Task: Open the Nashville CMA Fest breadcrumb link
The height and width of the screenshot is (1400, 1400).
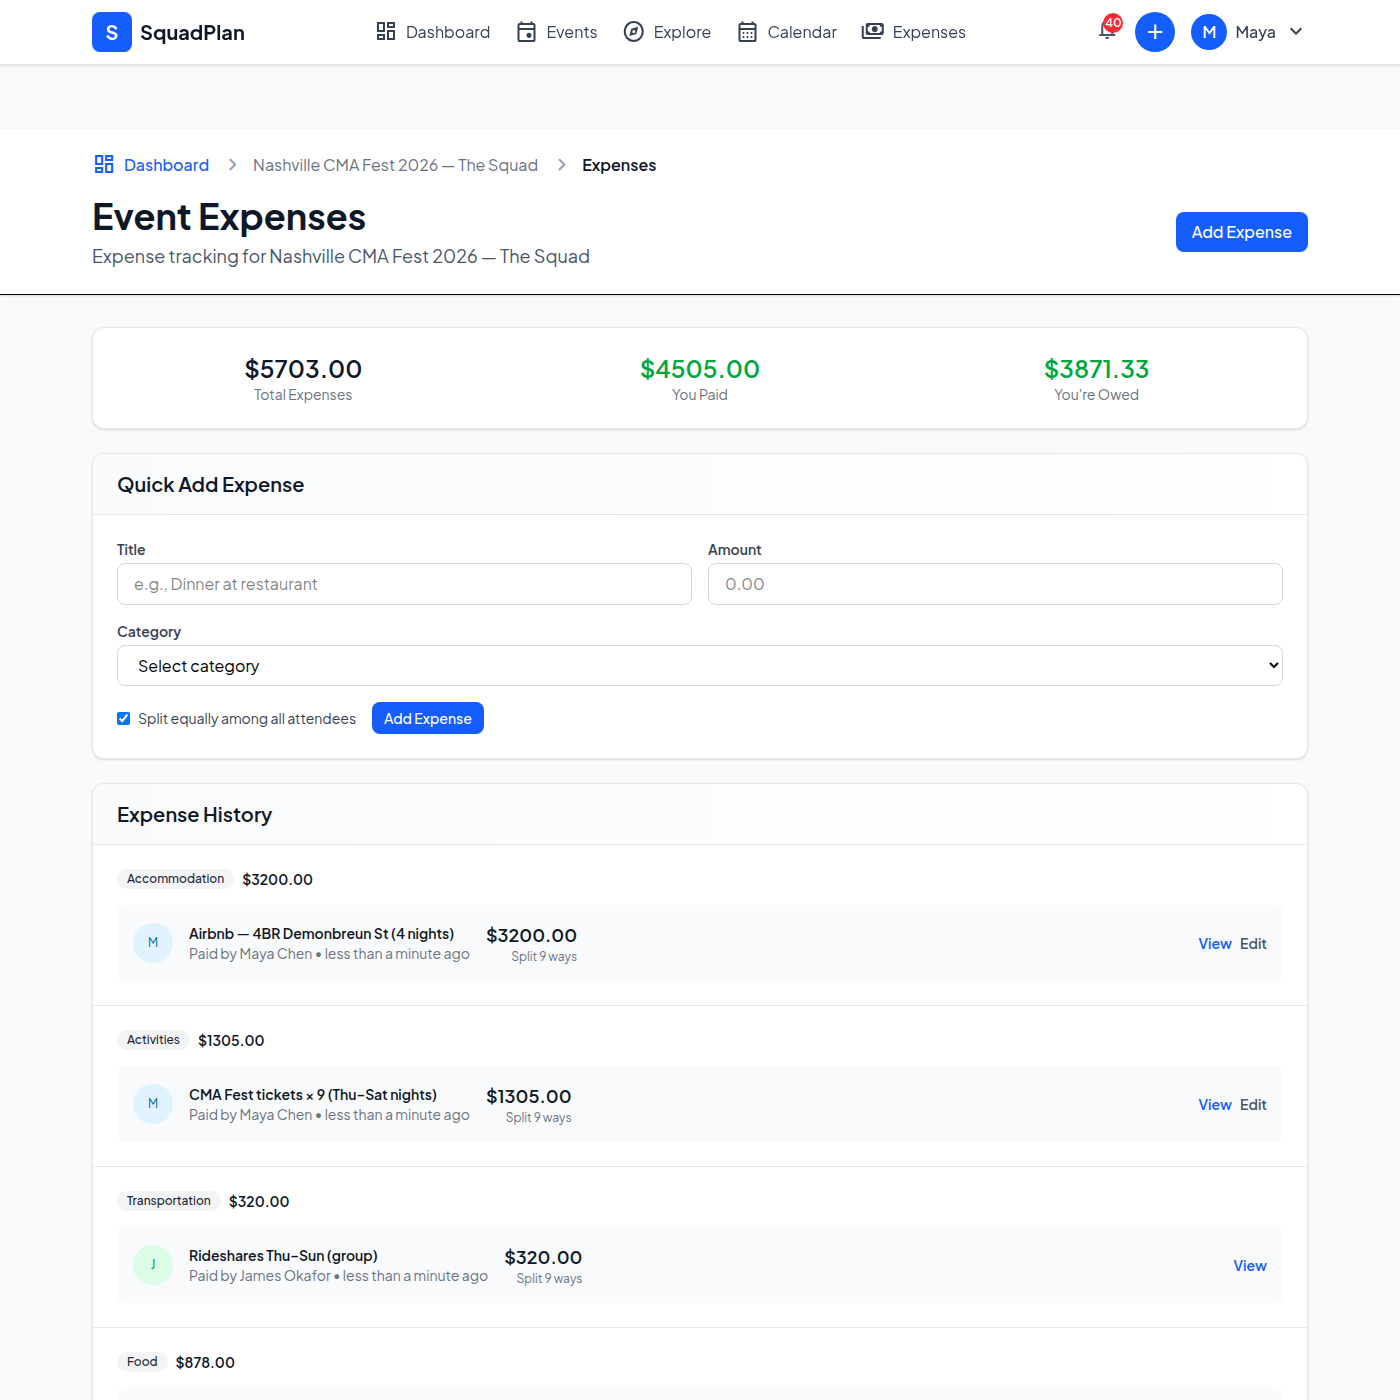Action: (x=395, y=164)
